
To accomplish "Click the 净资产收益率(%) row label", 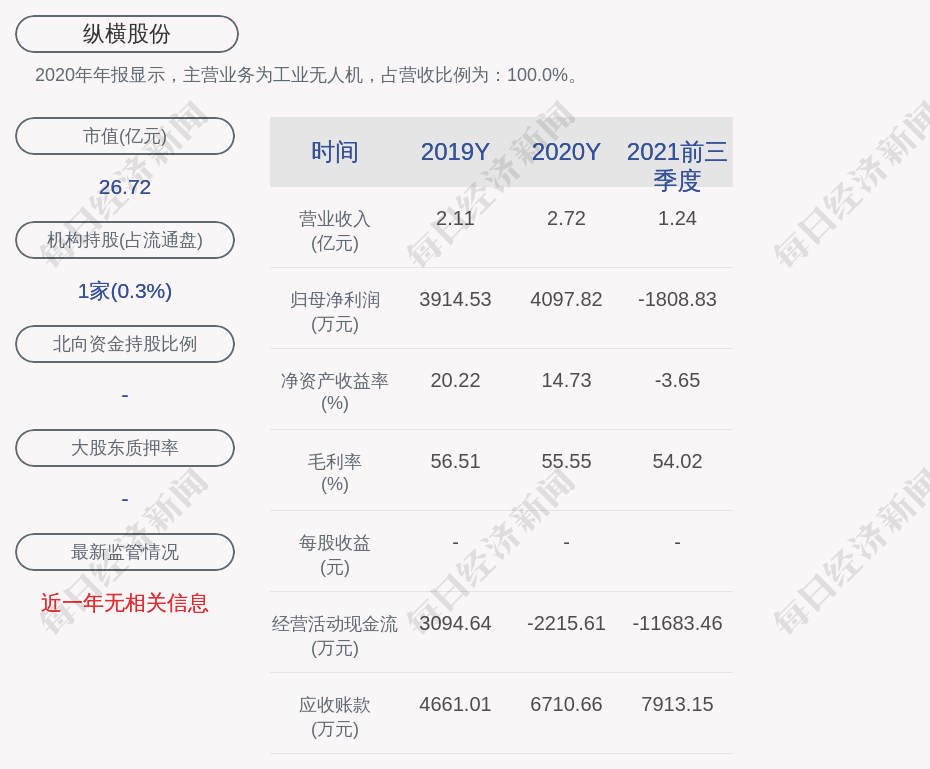I will 335,392.
